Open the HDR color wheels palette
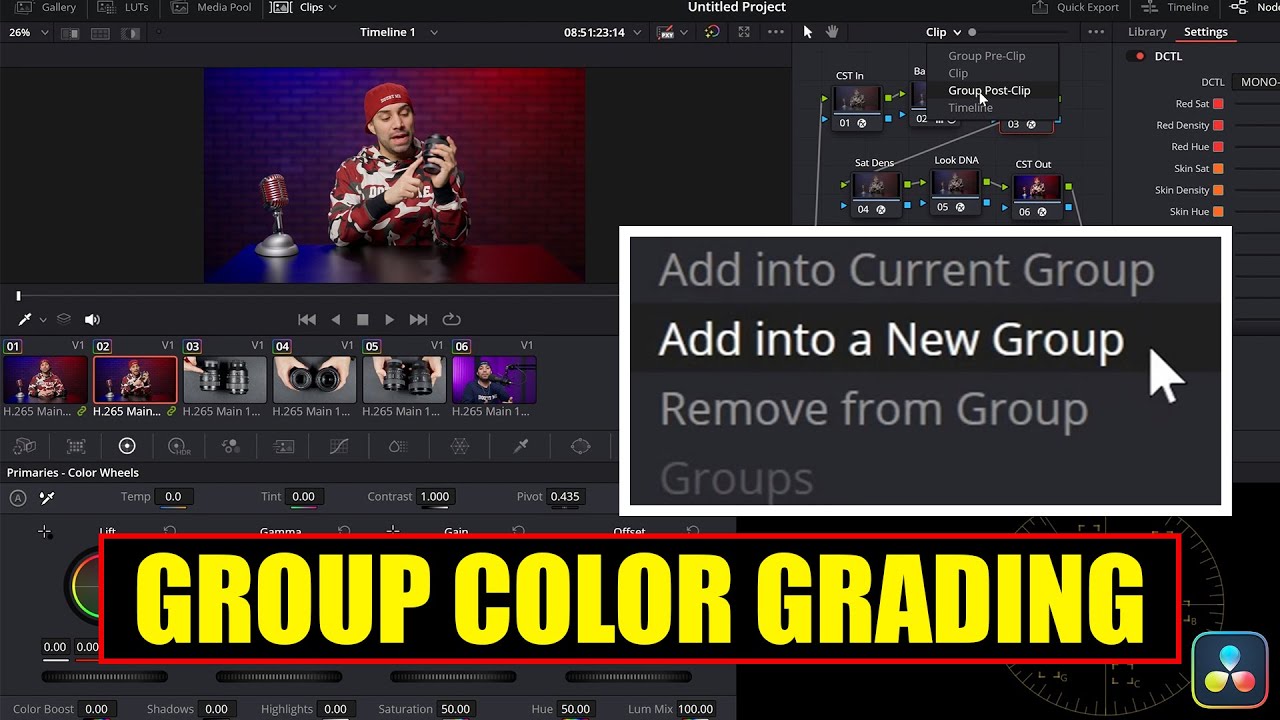The image size is (1280, 720). (178, 446)
